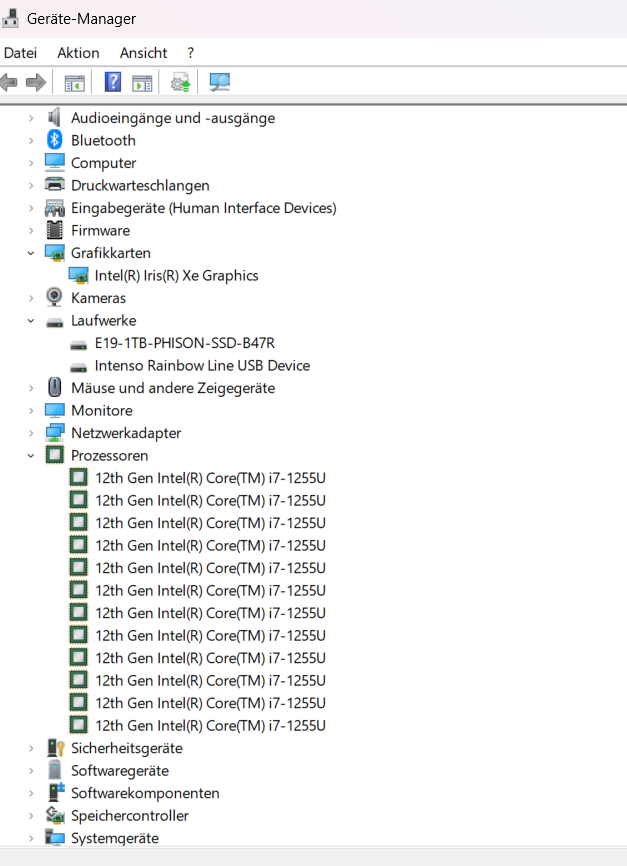Click the Sicherheitsgeräte key icon
This screenshot has height=866, width=627.
(x=56, y=748)
